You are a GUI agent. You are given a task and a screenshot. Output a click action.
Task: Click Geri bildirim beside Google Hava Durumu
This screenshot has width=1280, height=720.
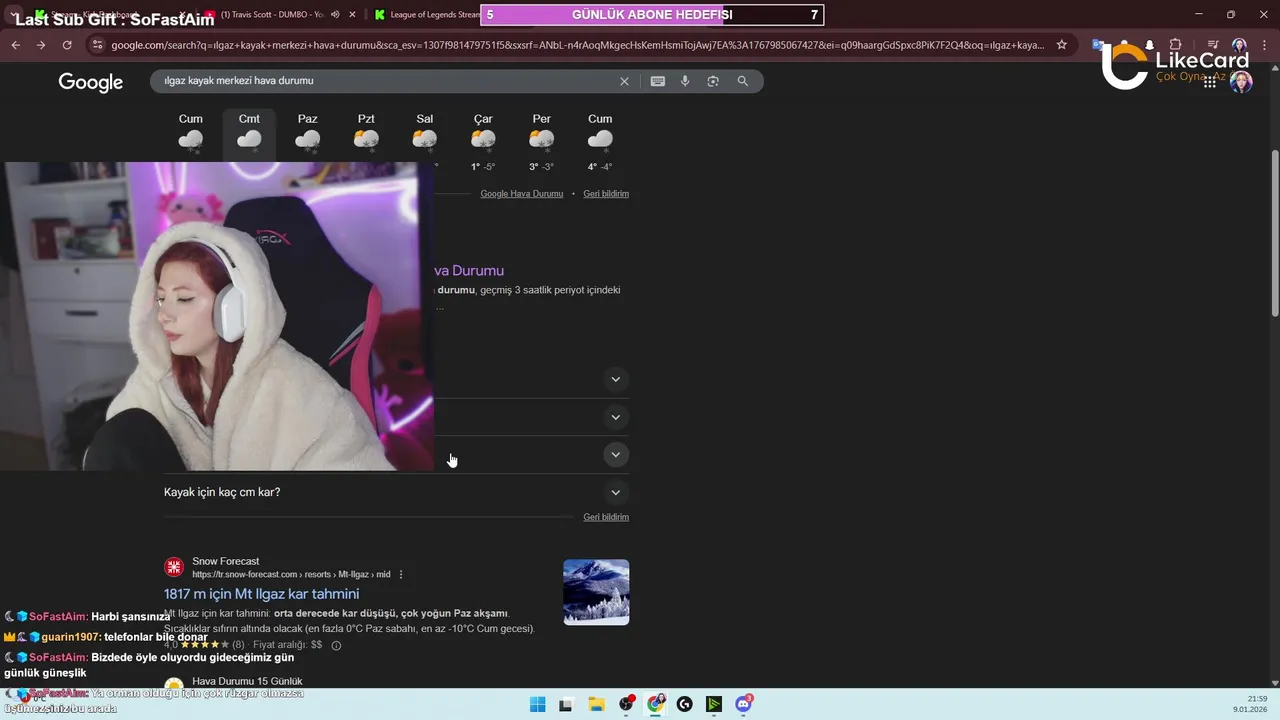tap(606, 194)
